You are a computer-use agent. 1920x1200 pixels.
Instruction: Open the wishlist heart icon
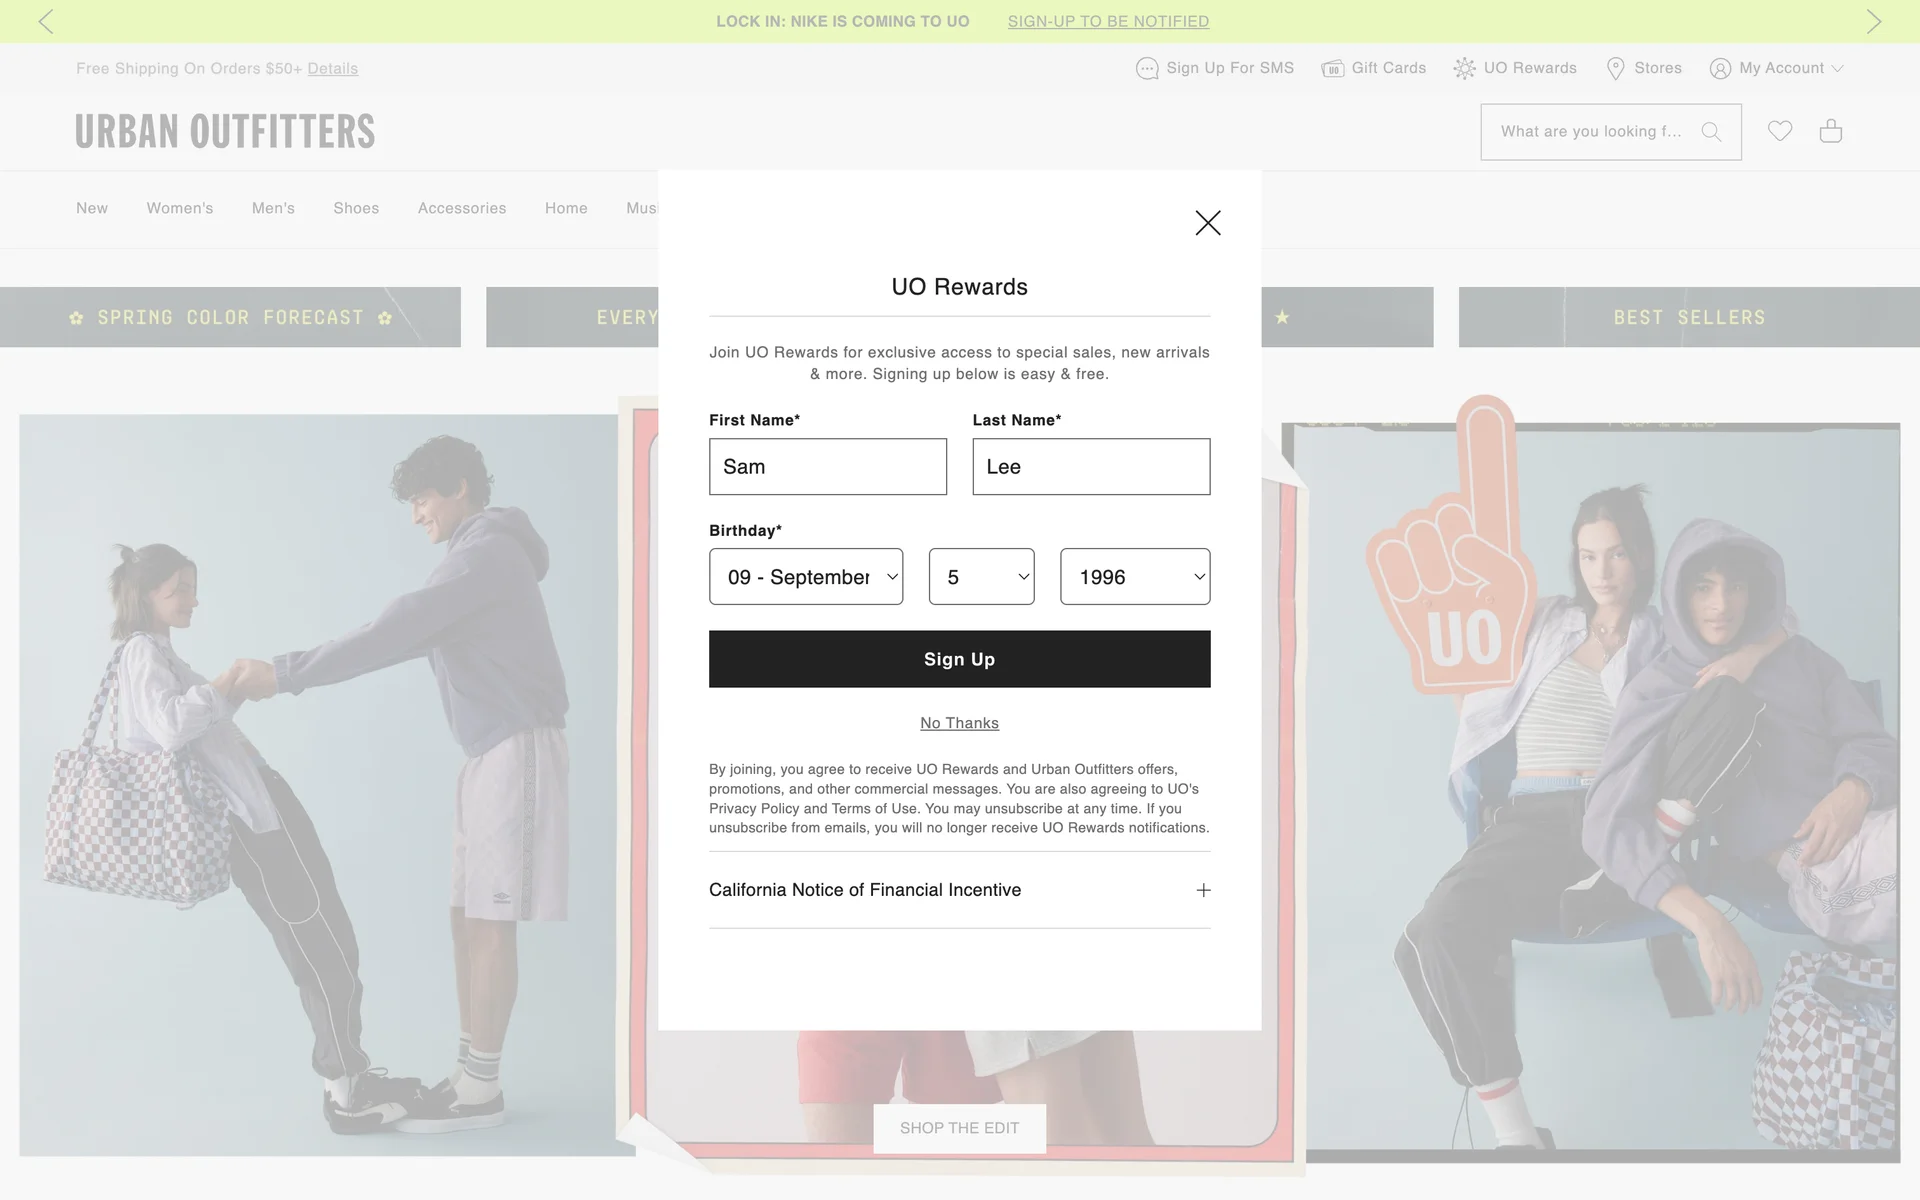tap(1779, 131)
